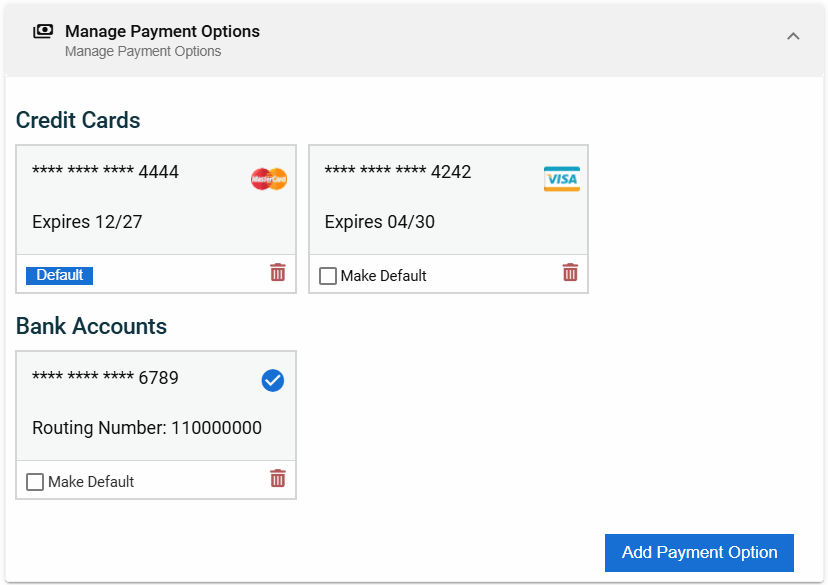Image resolution: width=828 pixels, height=585 pixels.
Task: Click the blue verified checkmark icon
Action: pos(273,380)
